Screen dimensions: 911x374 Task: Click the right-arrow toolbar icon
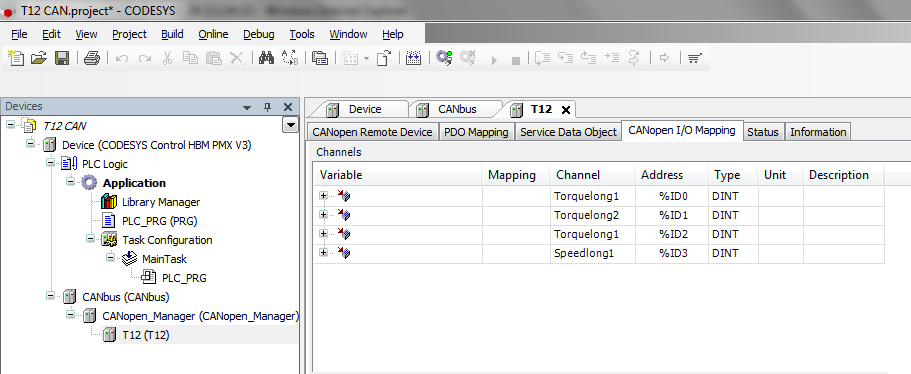(665, 58)
